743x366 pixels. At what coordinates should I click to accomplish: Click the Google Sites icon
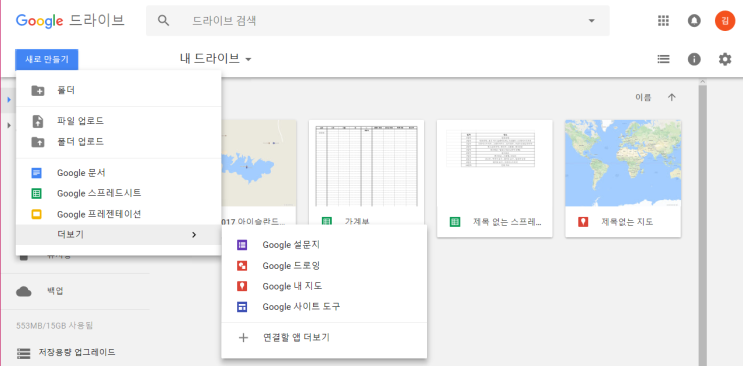(x=242, y=307)
